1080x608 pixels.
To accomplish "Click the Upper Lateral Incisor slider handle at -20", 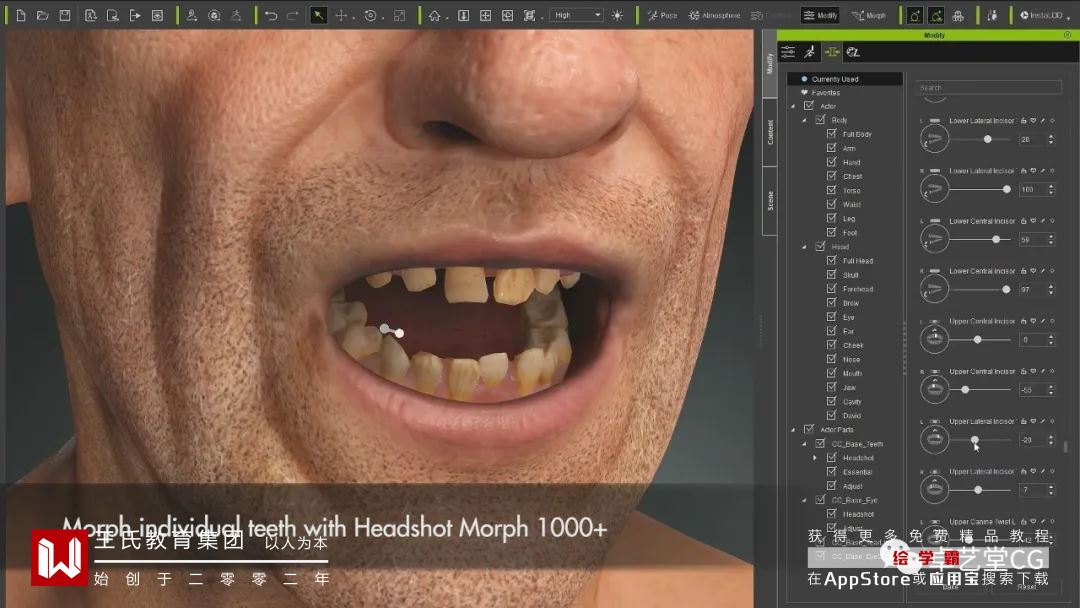I will click(975, 439).
